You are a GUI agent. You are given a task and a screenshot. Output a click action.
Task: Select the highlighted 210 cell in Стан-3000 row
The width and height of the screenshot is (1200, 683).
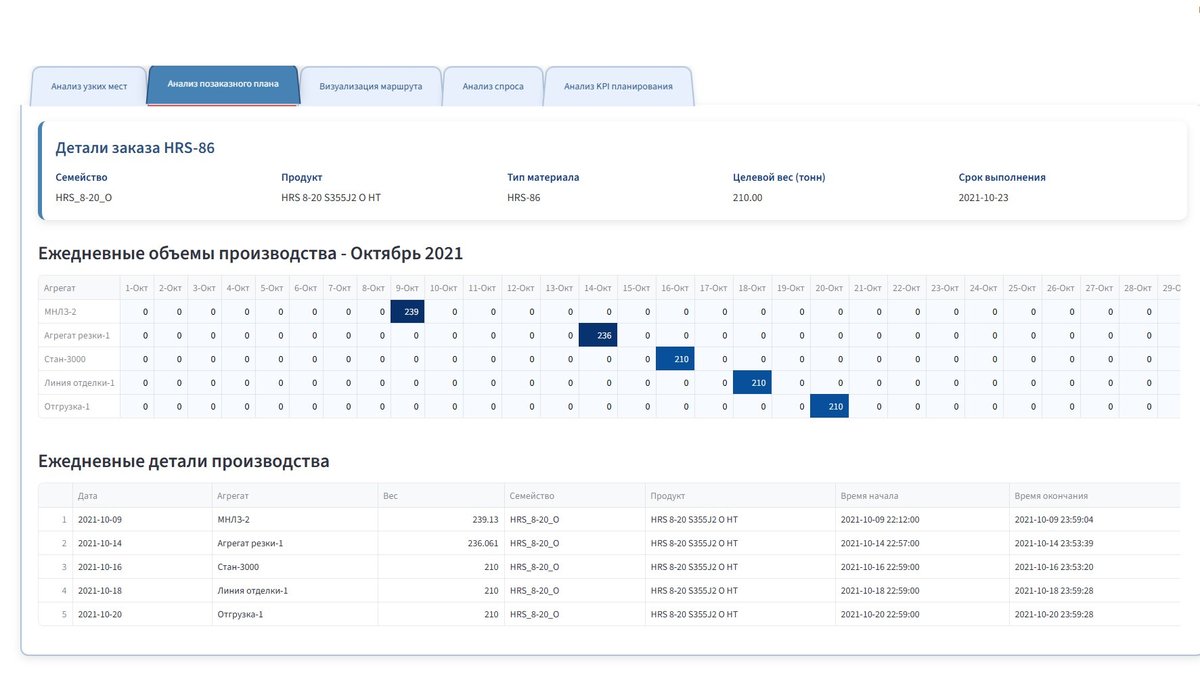pos(675,359)
